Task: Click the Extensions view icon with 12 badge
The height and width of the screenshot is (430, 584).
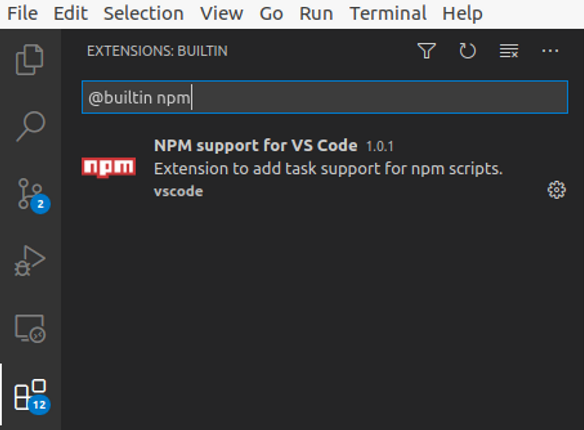Action: [x=32, y=397]
